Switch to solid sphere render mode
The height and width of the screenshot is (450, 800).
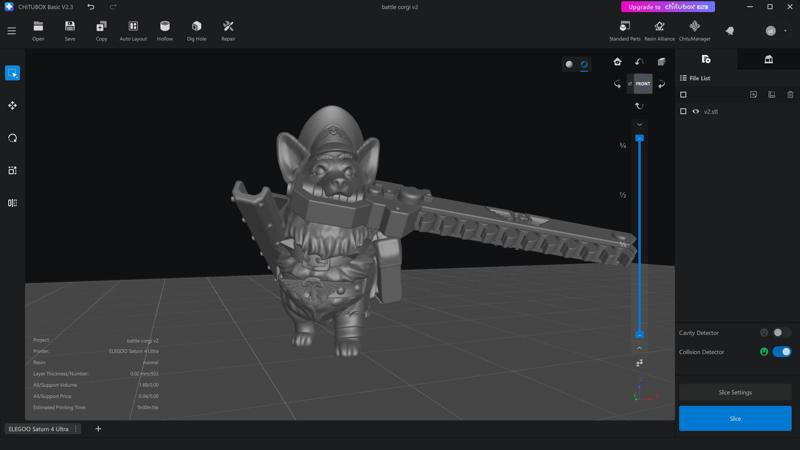pos(569,64)
